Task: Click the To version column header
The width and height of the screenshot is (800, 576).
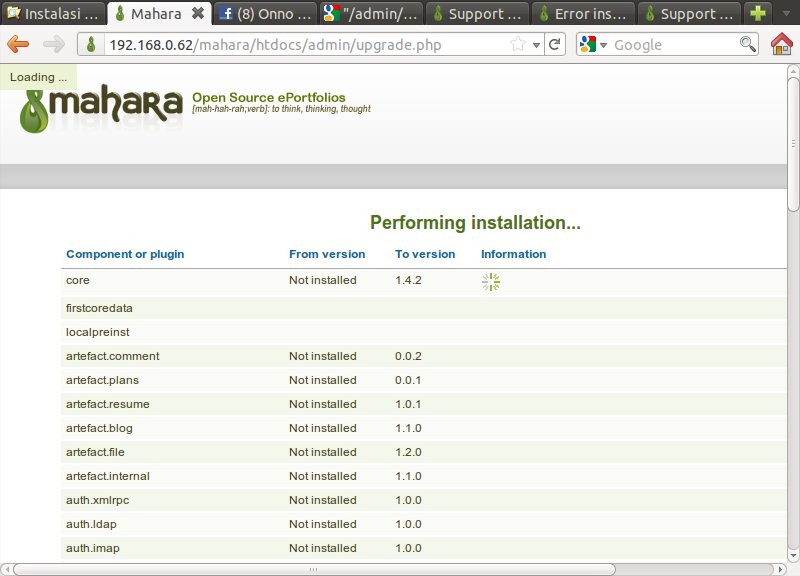Action: pyautogui.click(x=425, y=254)
